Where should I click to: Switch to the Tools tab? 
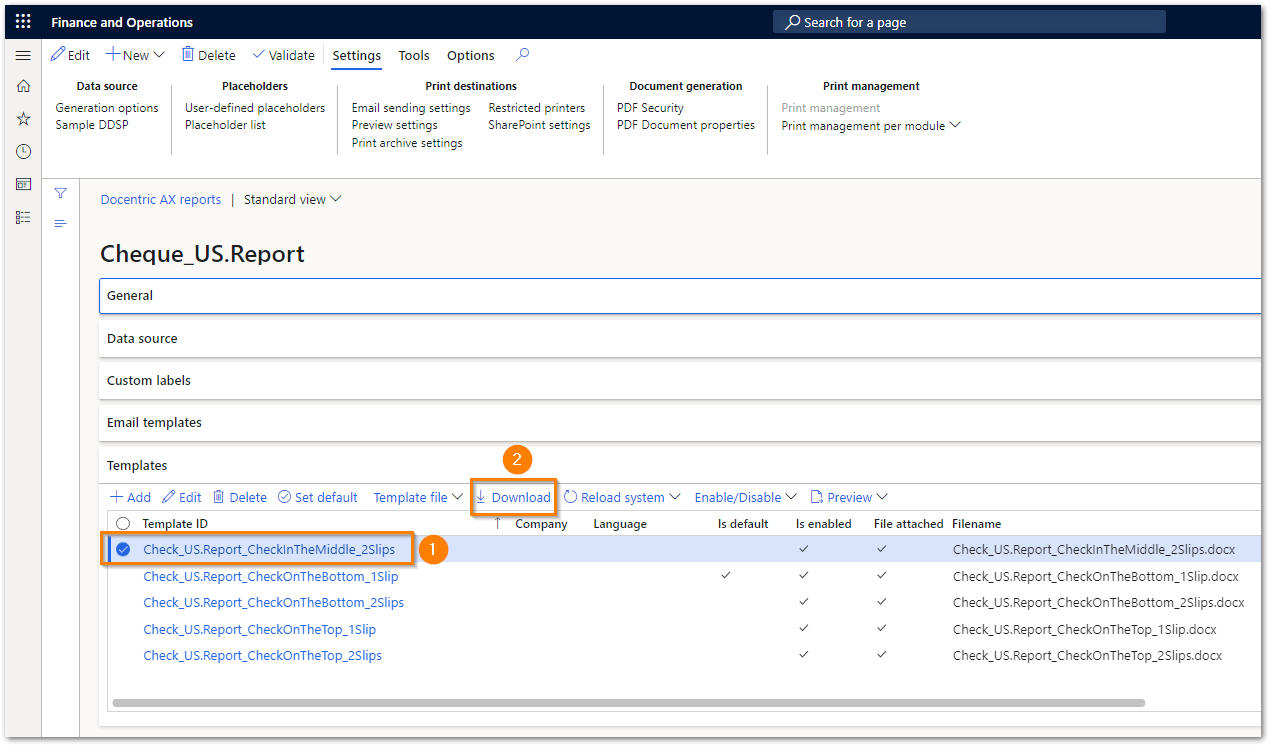[414, 56]
